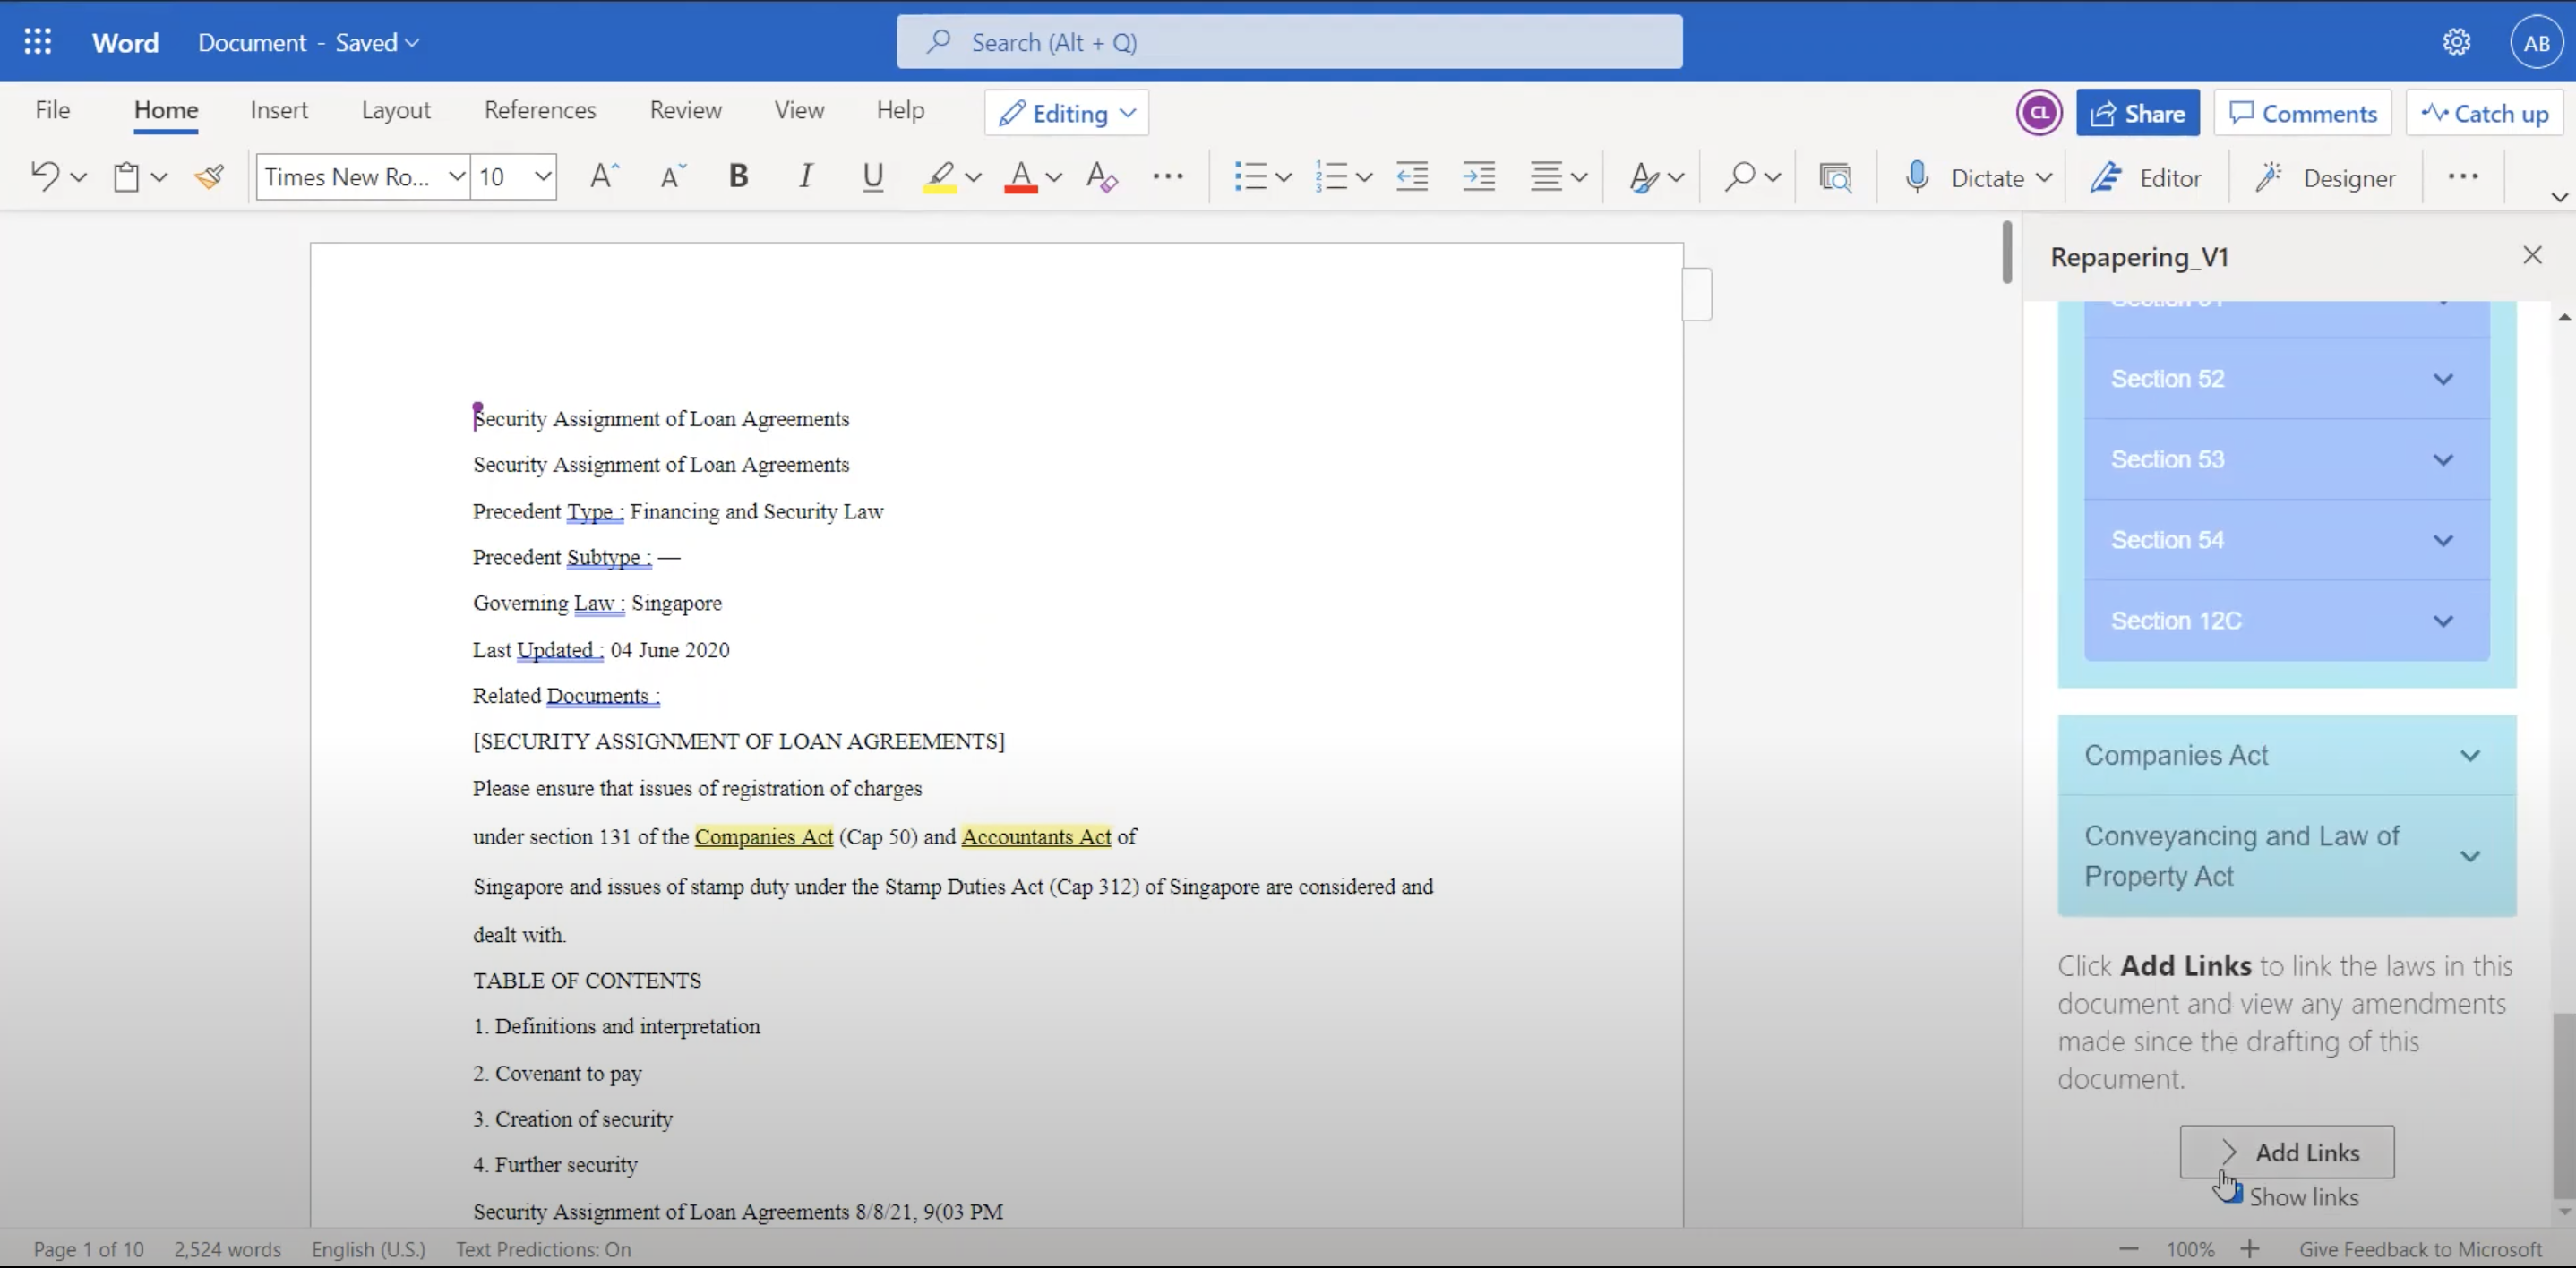
Task: Click the Format Painter icon
Action: pyautogui.click(x=209, y=177)
